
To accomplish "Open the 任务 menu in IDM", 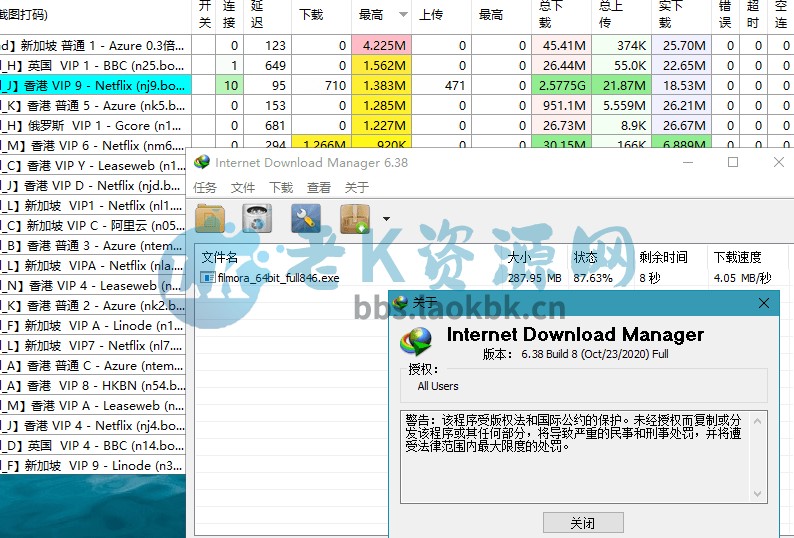I will click(205, 187).
